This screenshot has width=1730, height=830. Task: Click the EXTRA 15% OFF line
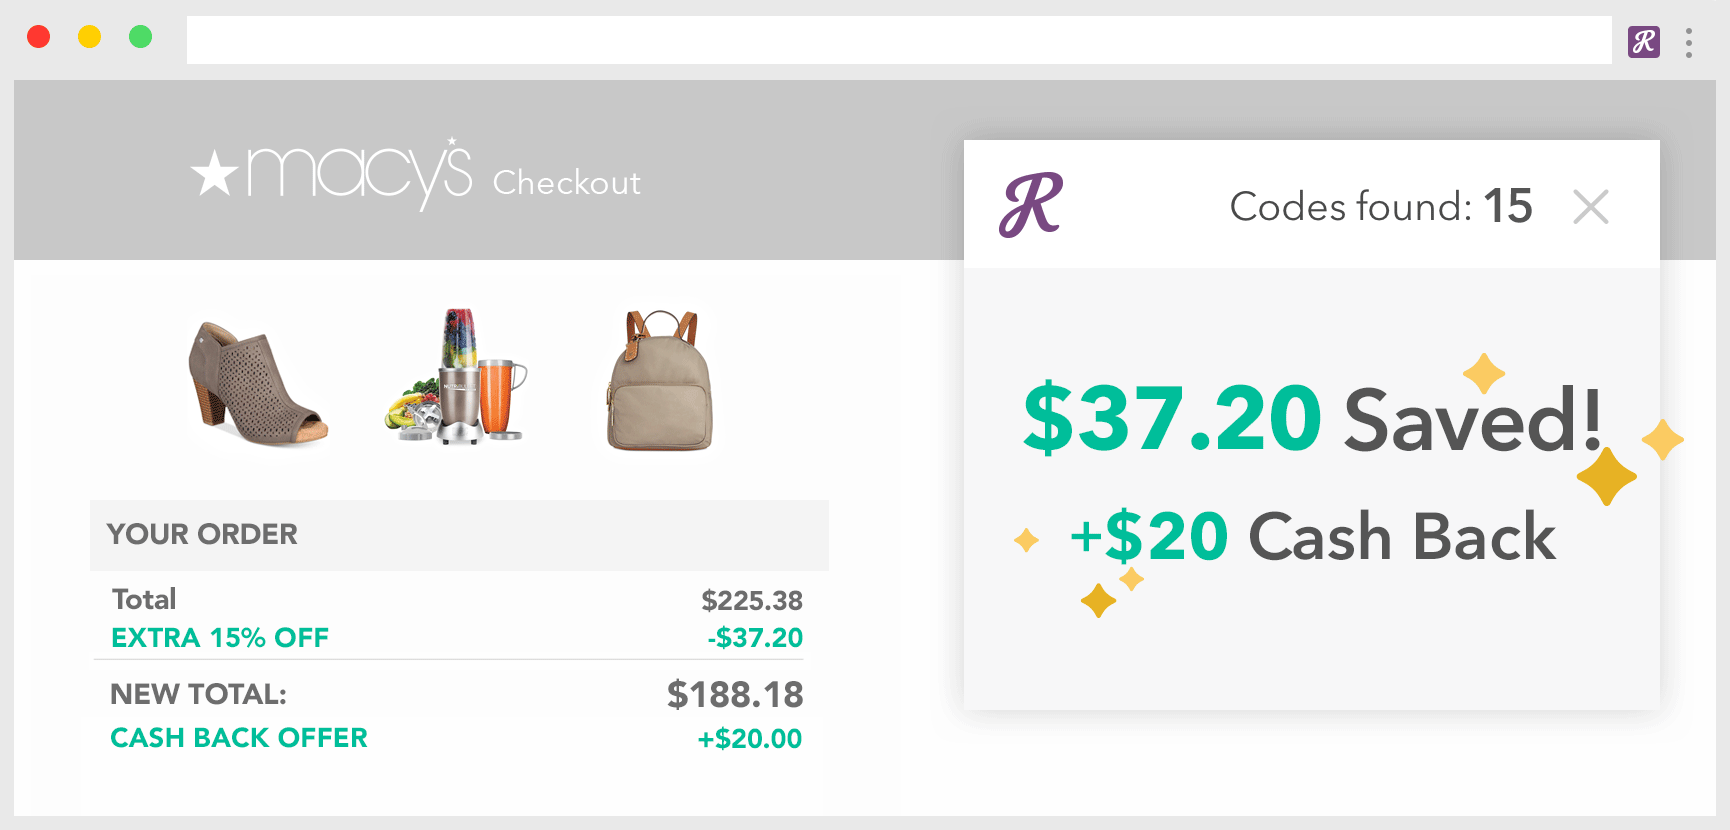tap(457, 638)
